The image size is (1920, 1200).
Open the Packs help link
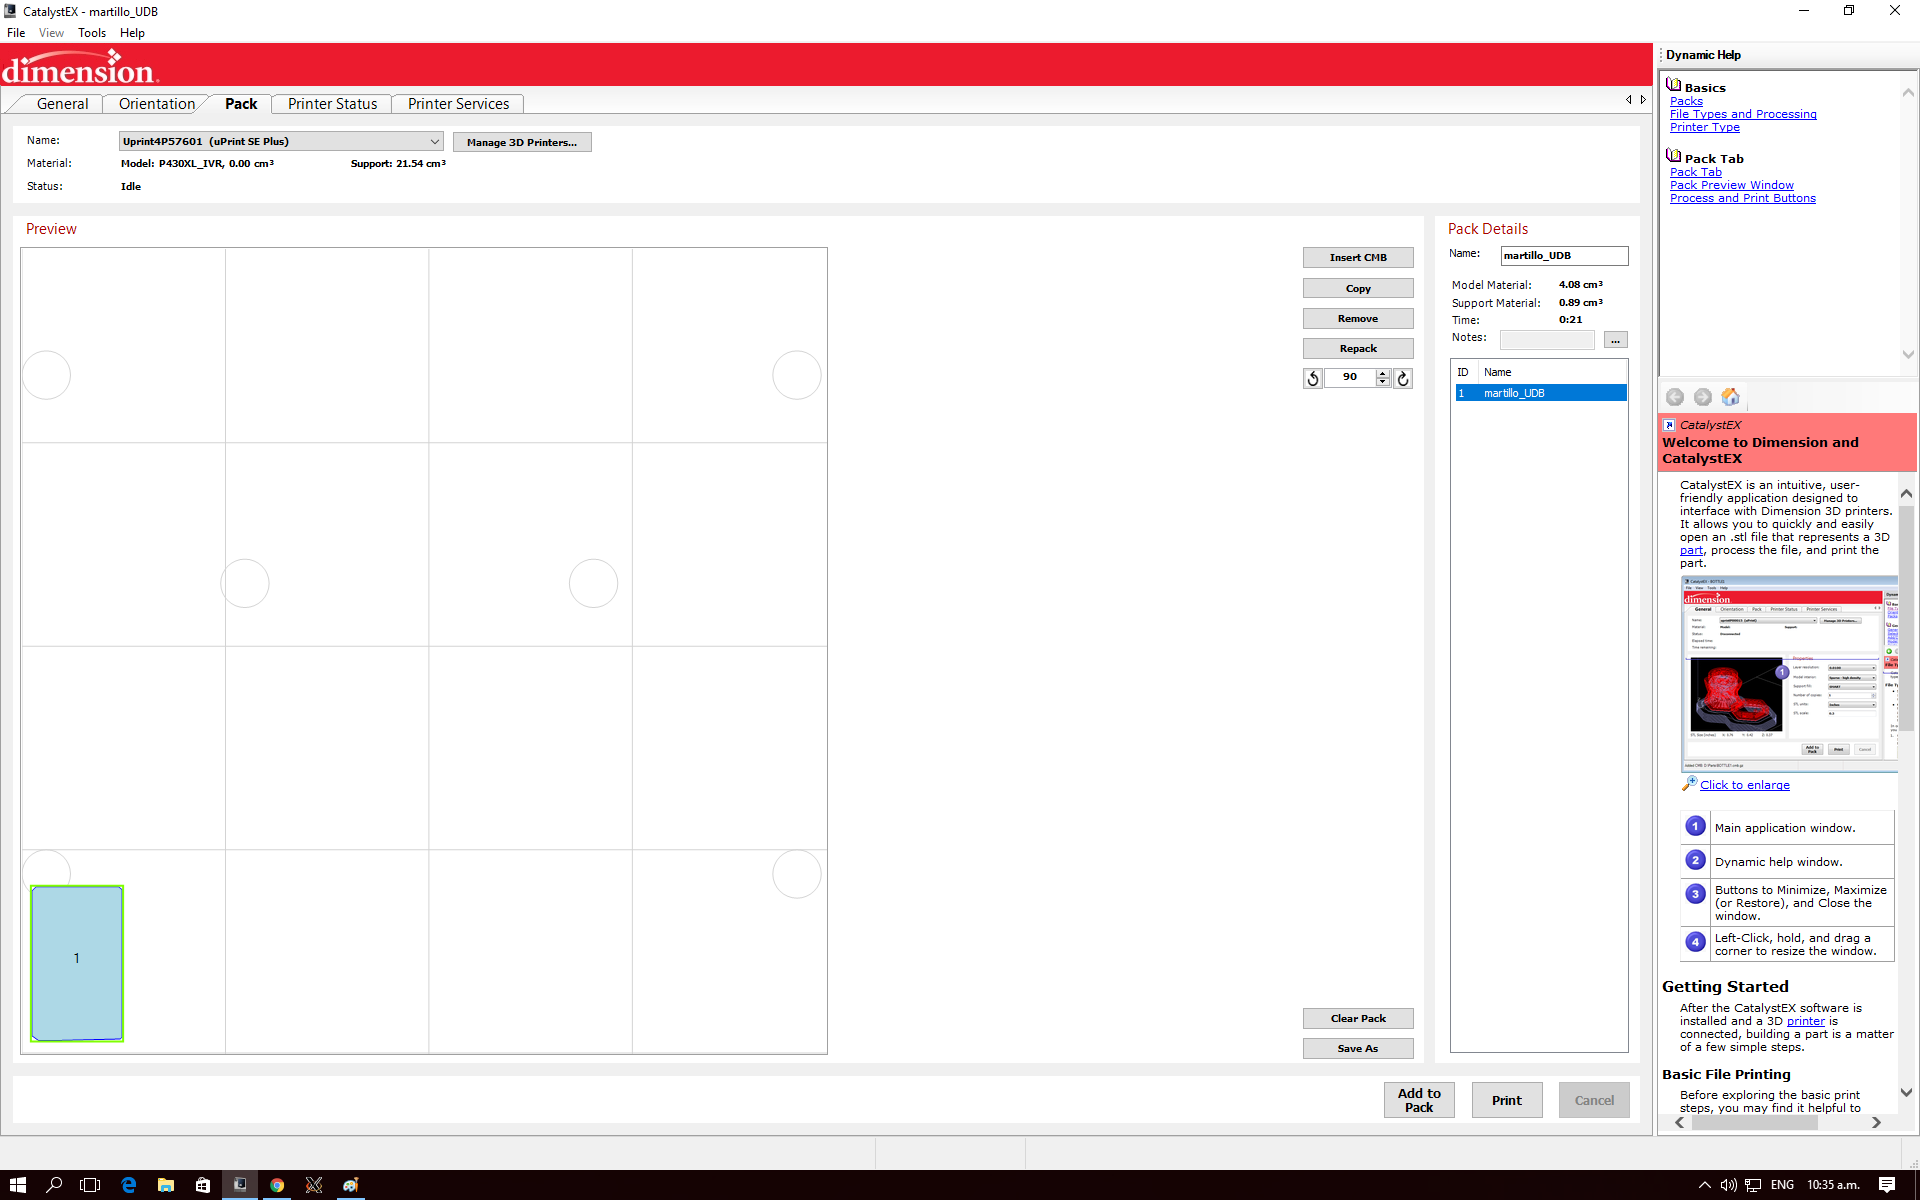coord(1686,101)
